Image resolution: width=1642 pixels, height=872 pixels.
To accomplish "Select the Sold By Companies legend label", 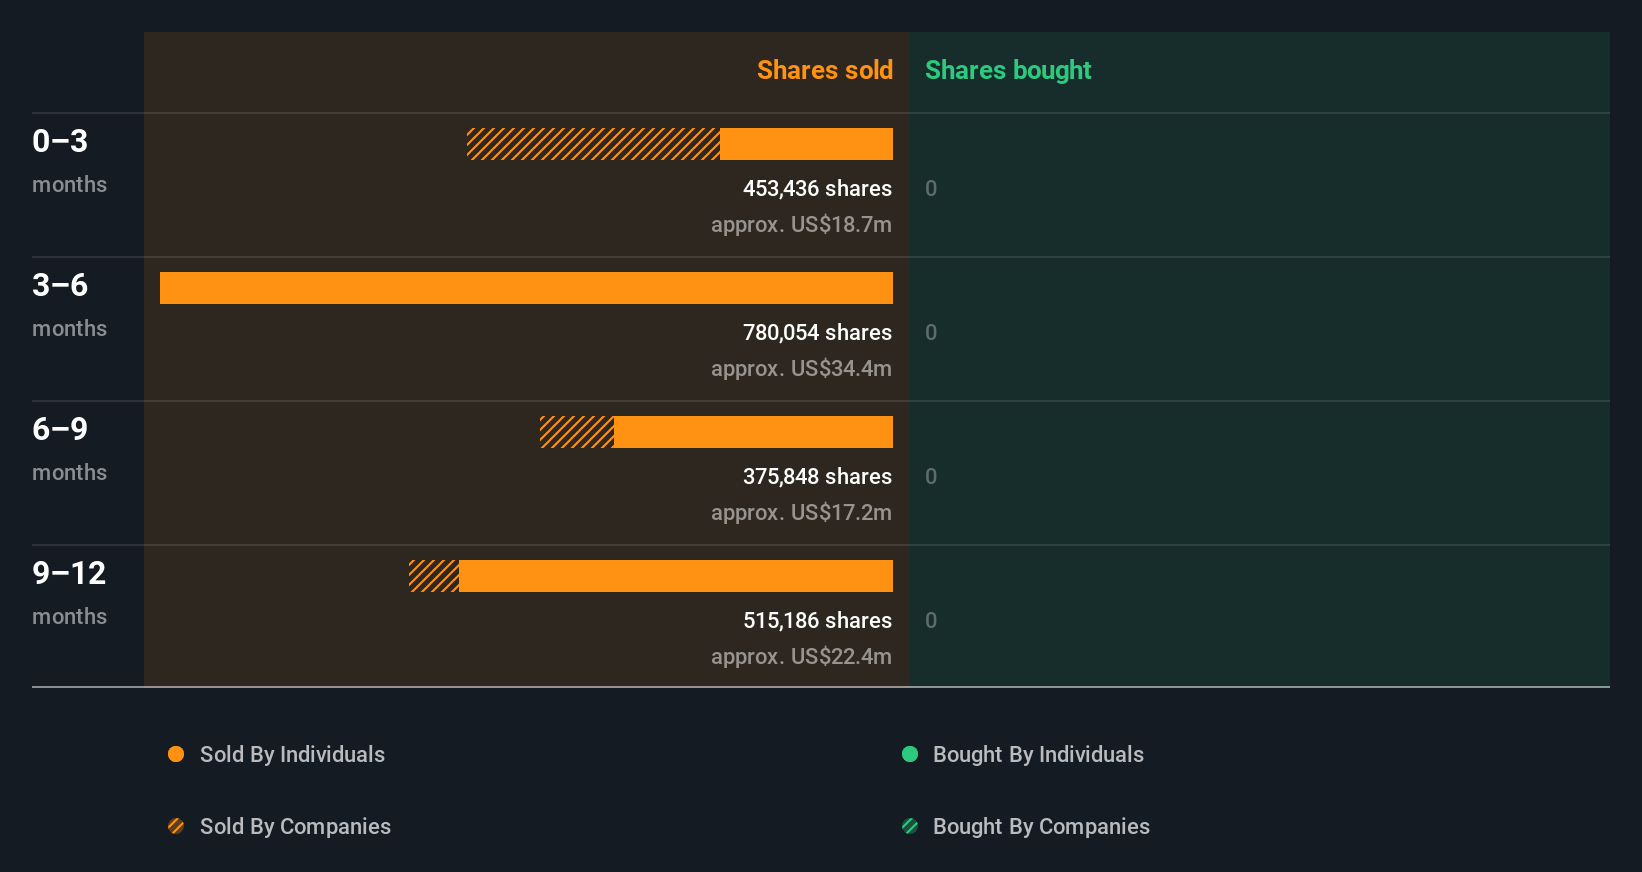I will 295,827.
